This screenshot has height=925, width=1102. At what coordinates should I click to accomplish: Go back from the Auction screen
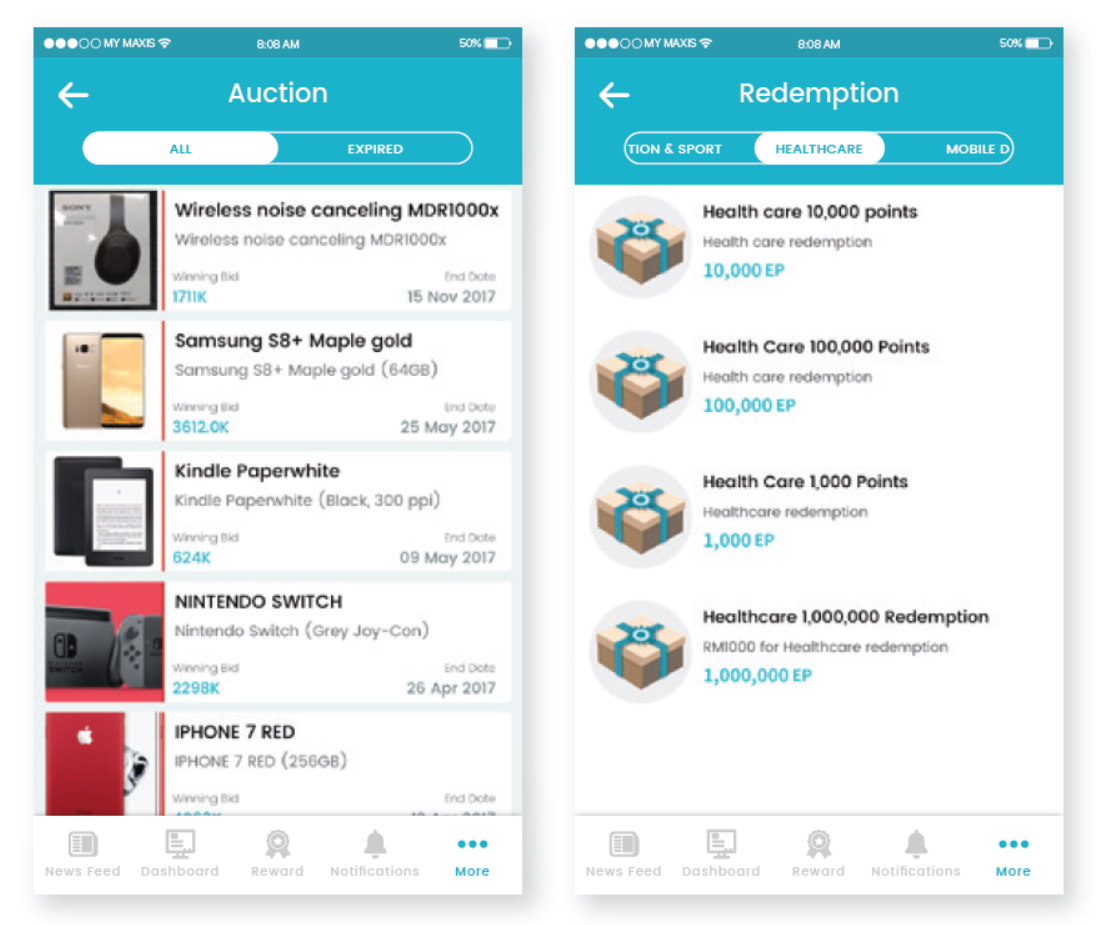tap(73, 95)
